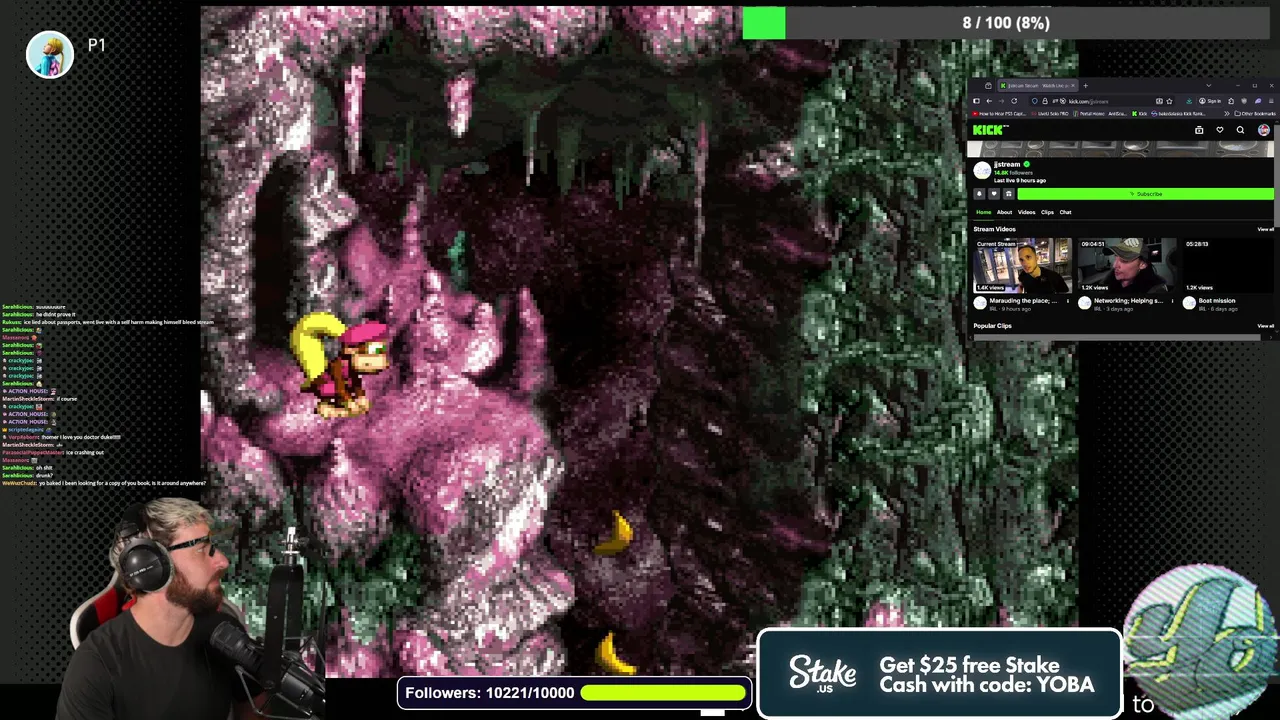Open the Kick bookmark in bookmarks bar

point(1140,114)
